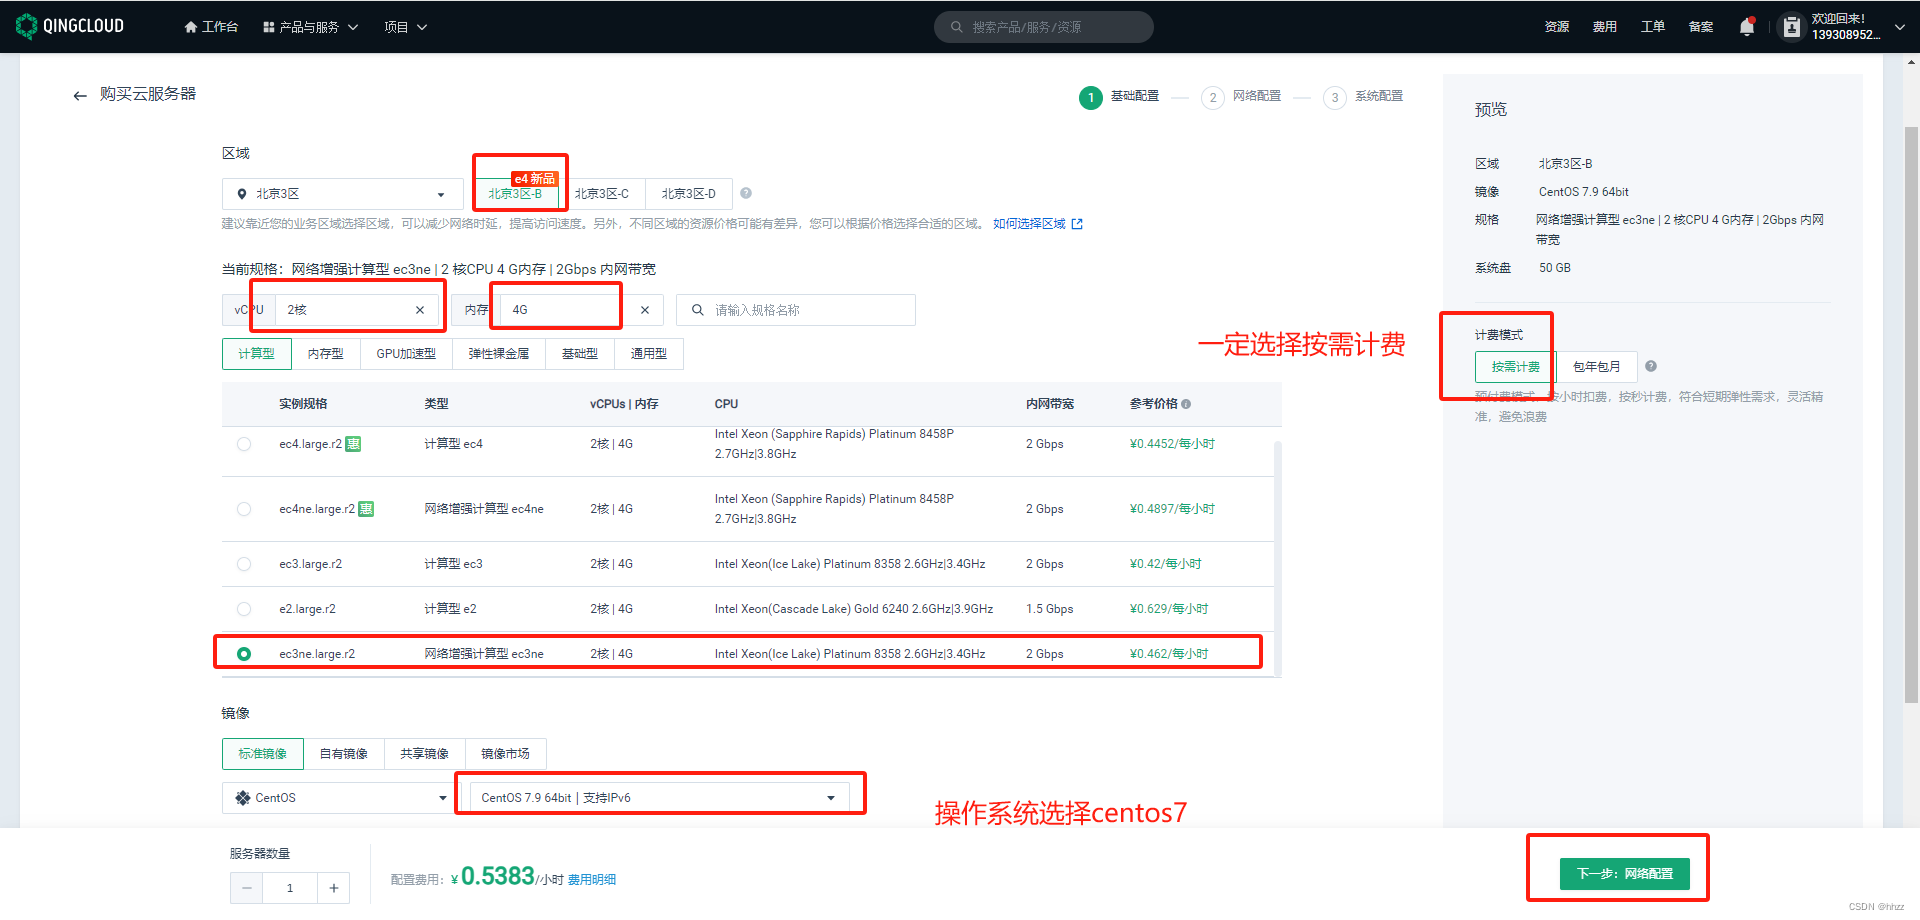1920x920 pixels.
Task: Click the 参考价格 info icon
Action: click(x=1186, y=404)
